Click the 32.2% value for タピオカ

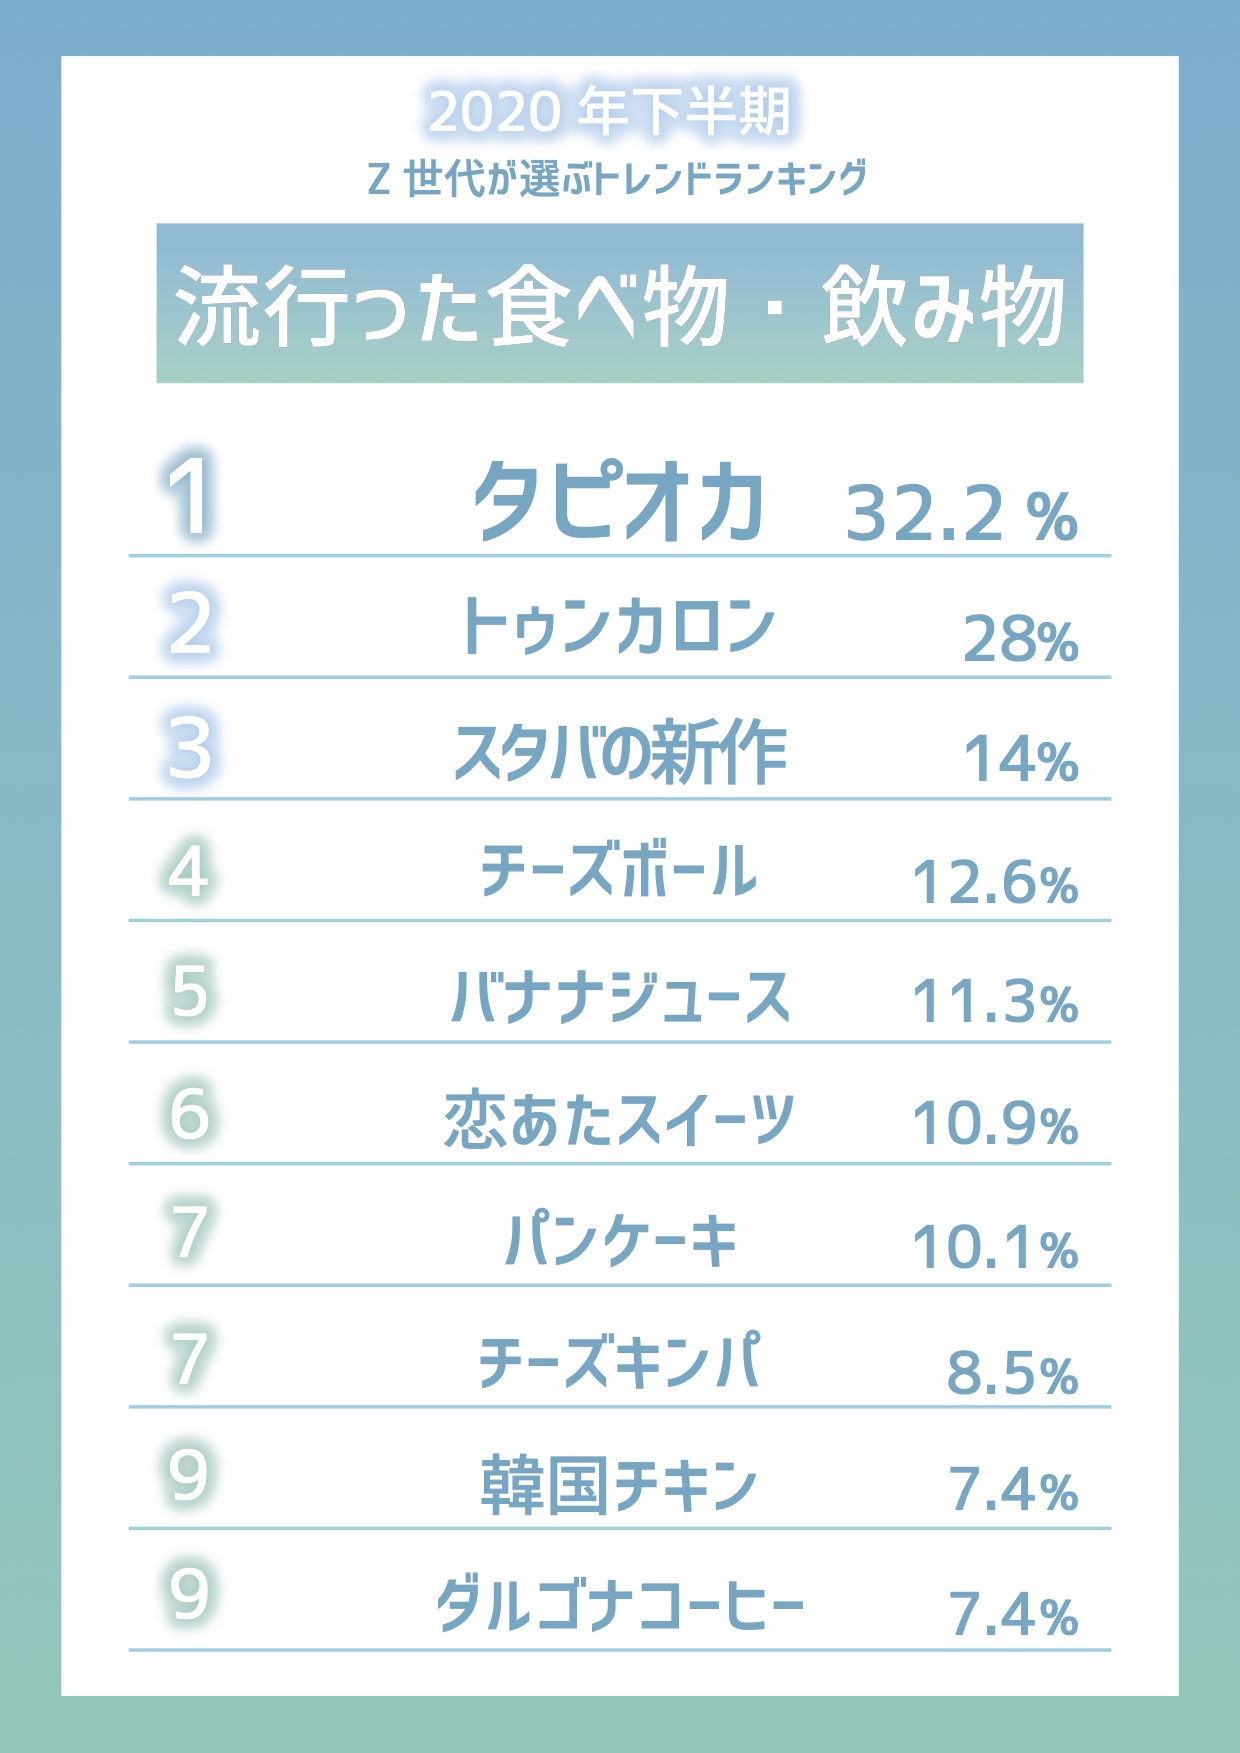click(962, 514)
